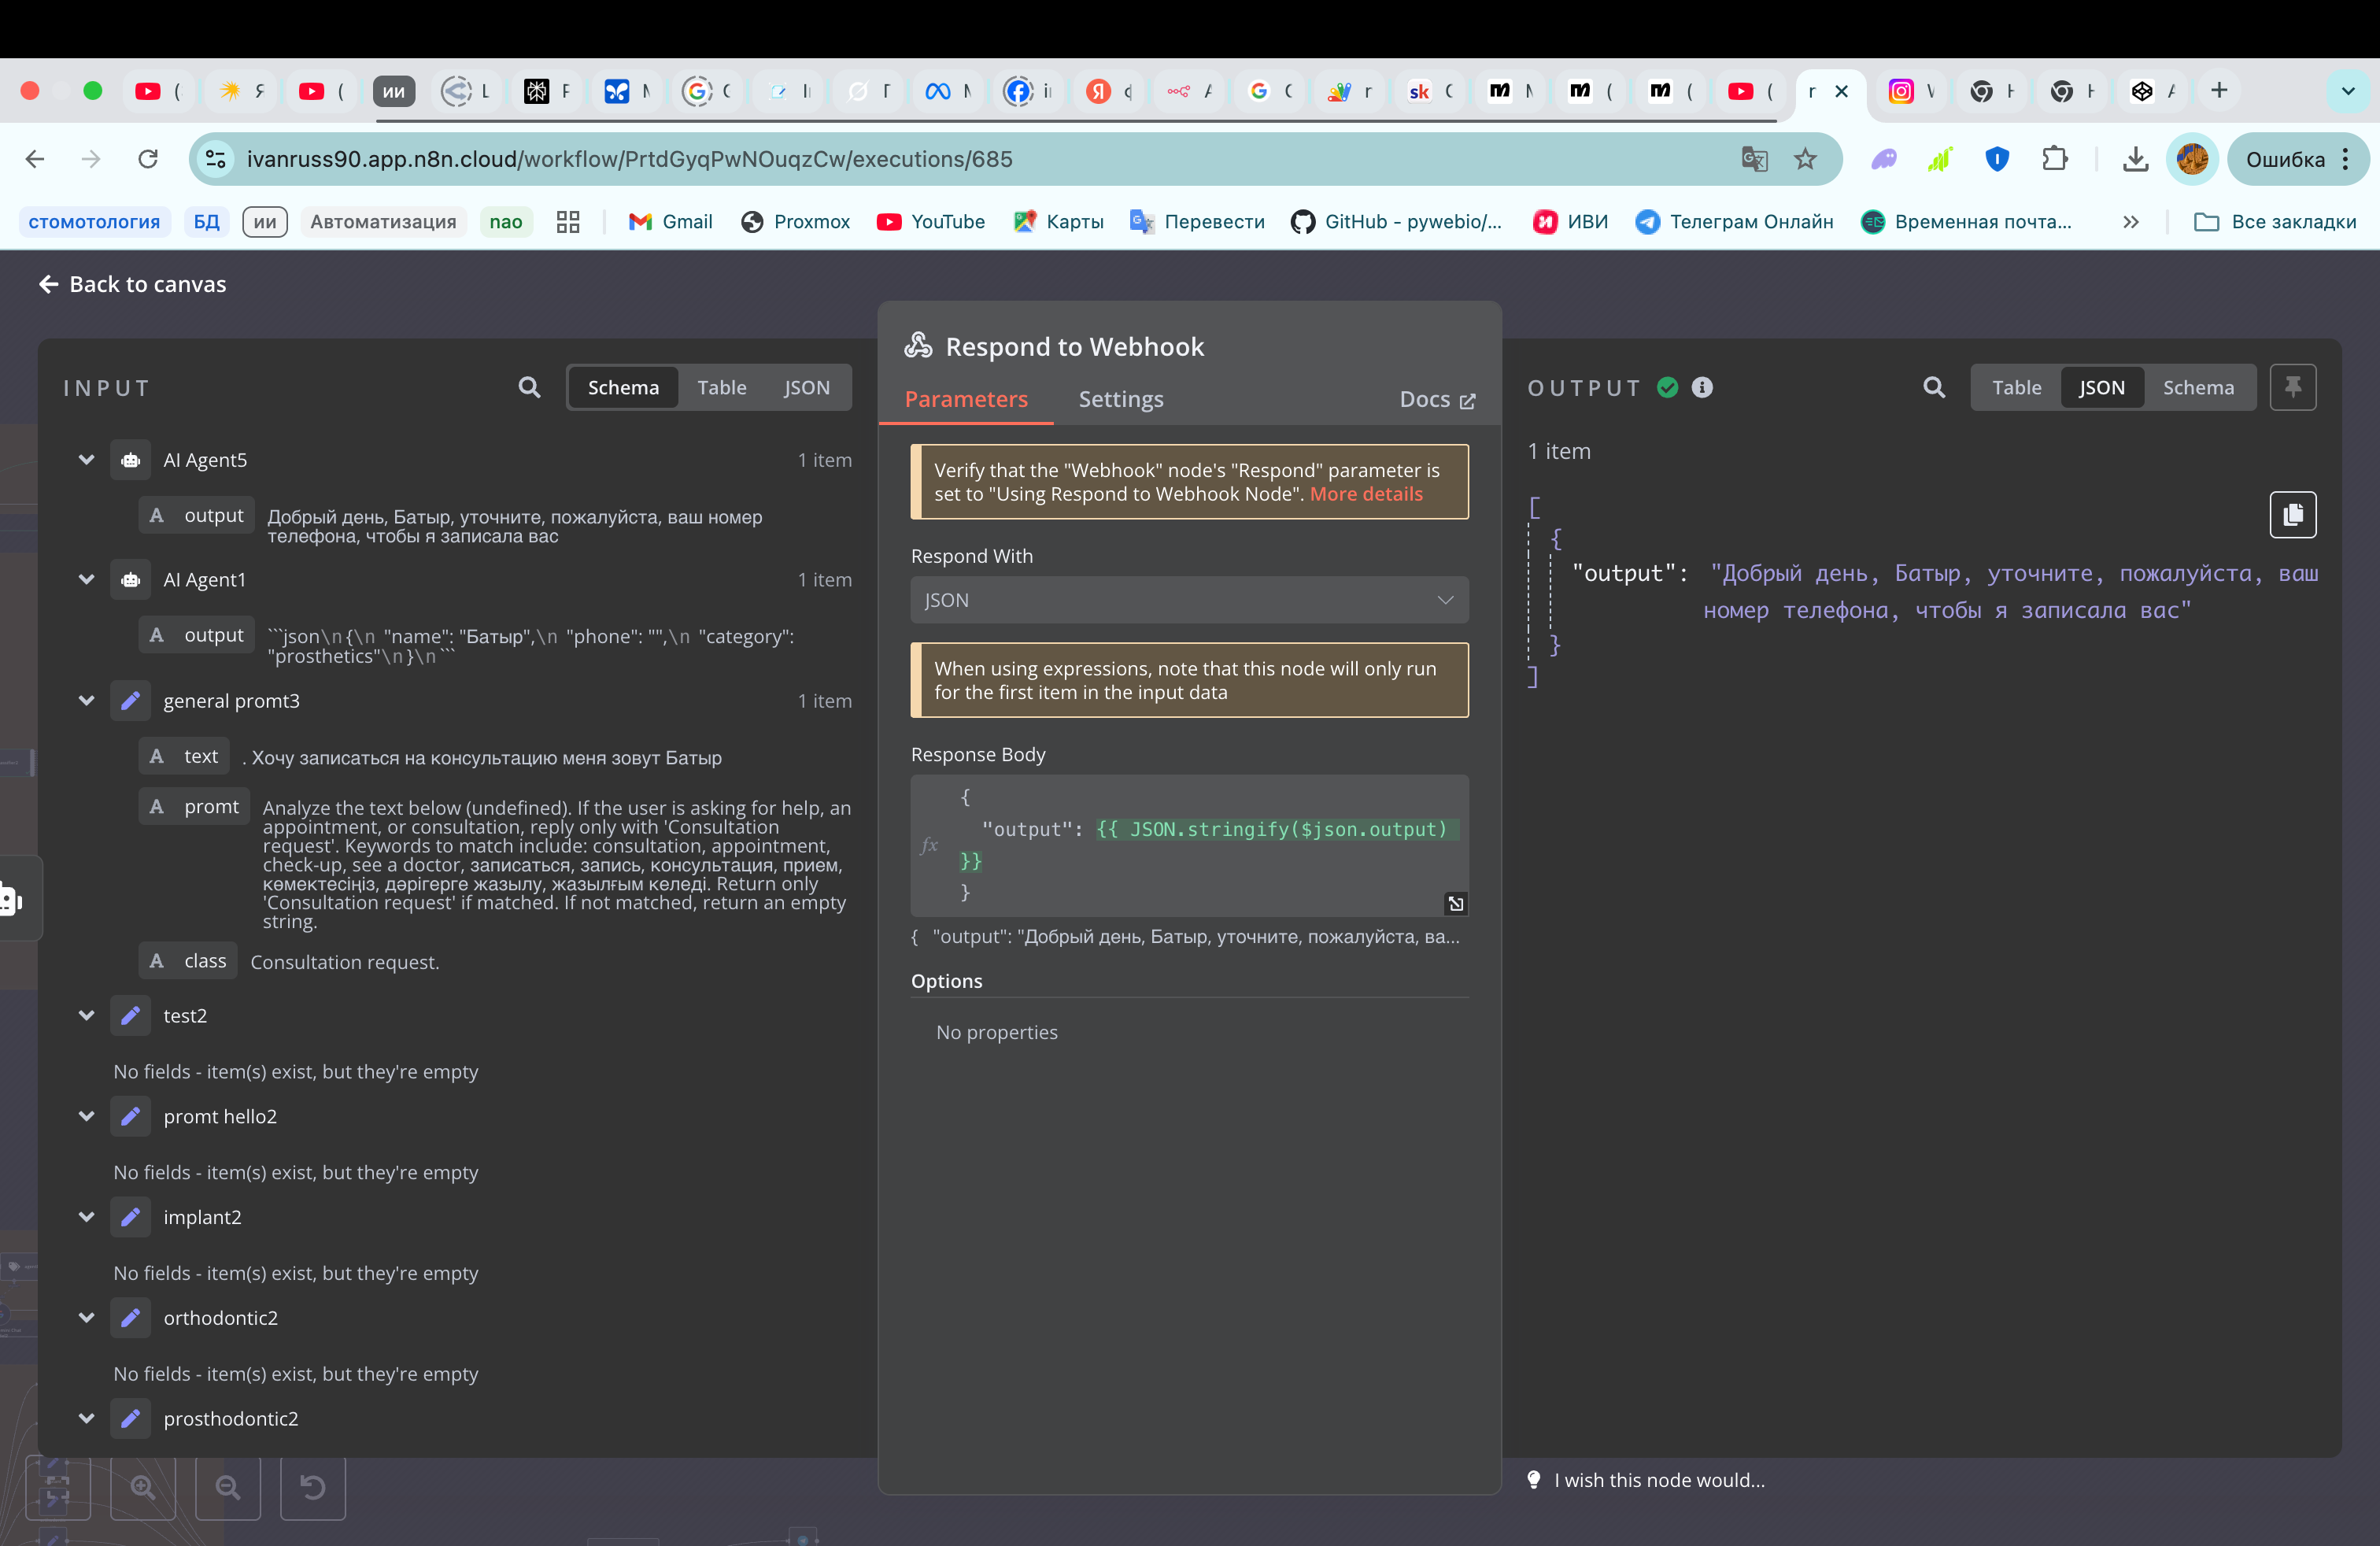2380x1546 pixels.
Task: Click the Back to canvas arrow
Action: (x=47, y=284)
